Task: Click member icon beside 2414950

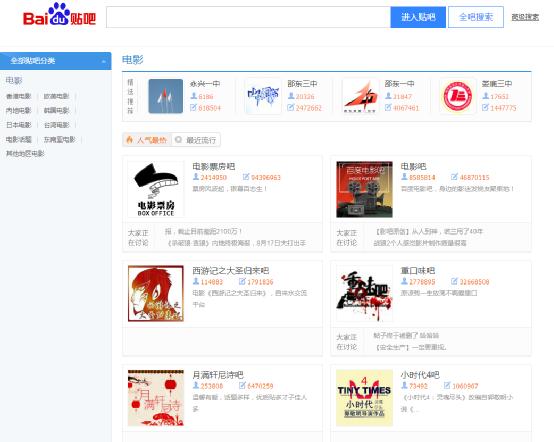Action: coord(196,177)
